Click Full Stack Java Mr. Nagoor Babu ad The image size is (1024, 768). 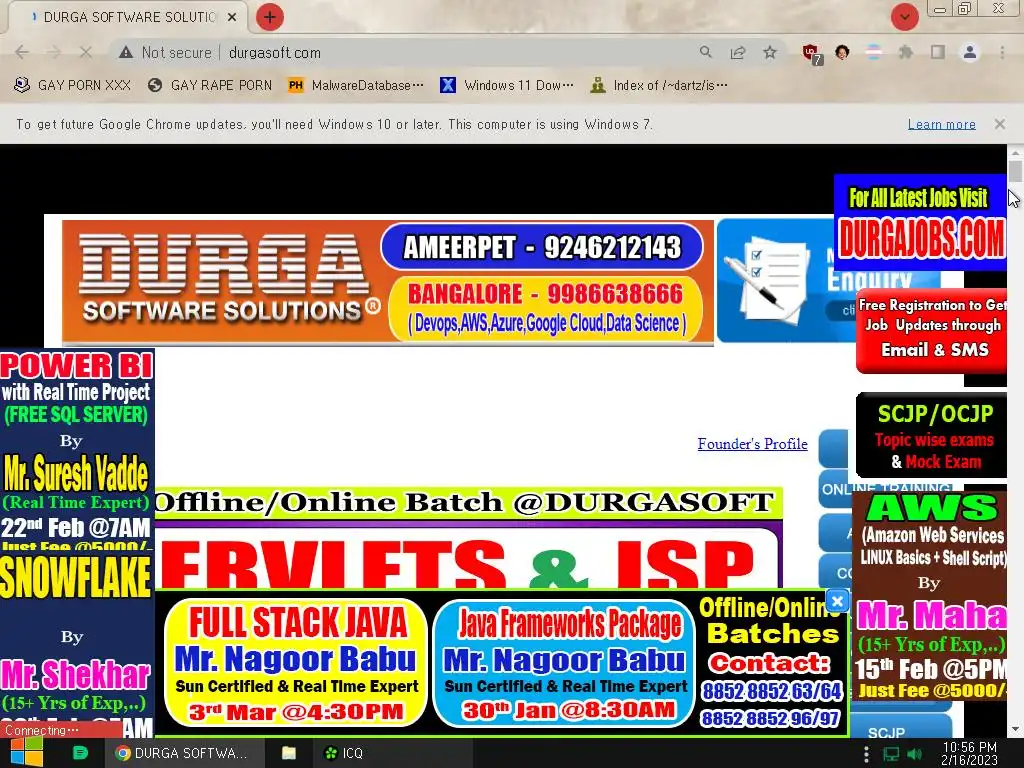click(296, 662)
